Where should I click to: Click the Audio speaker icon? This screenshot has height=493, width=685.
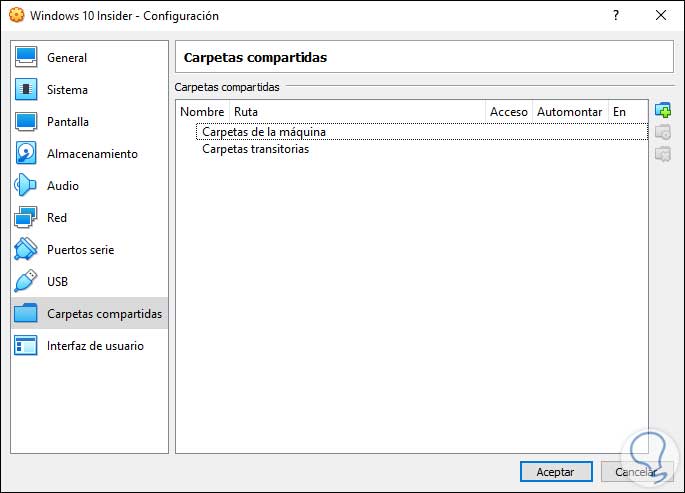pos(27,186)
